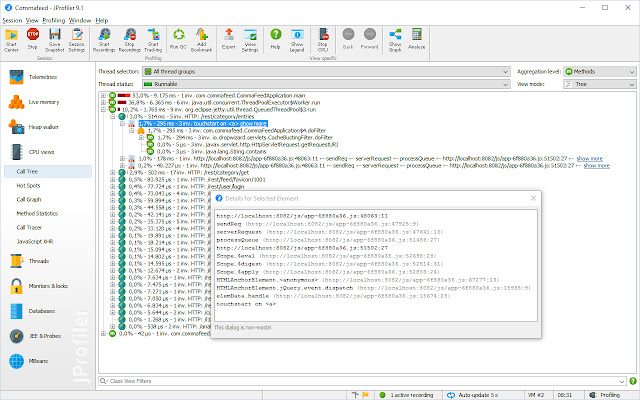Collapse the QueuedThreadPool$3.run tree node
This screenshot has width=640, height=400.
click(x=103, y=109)
